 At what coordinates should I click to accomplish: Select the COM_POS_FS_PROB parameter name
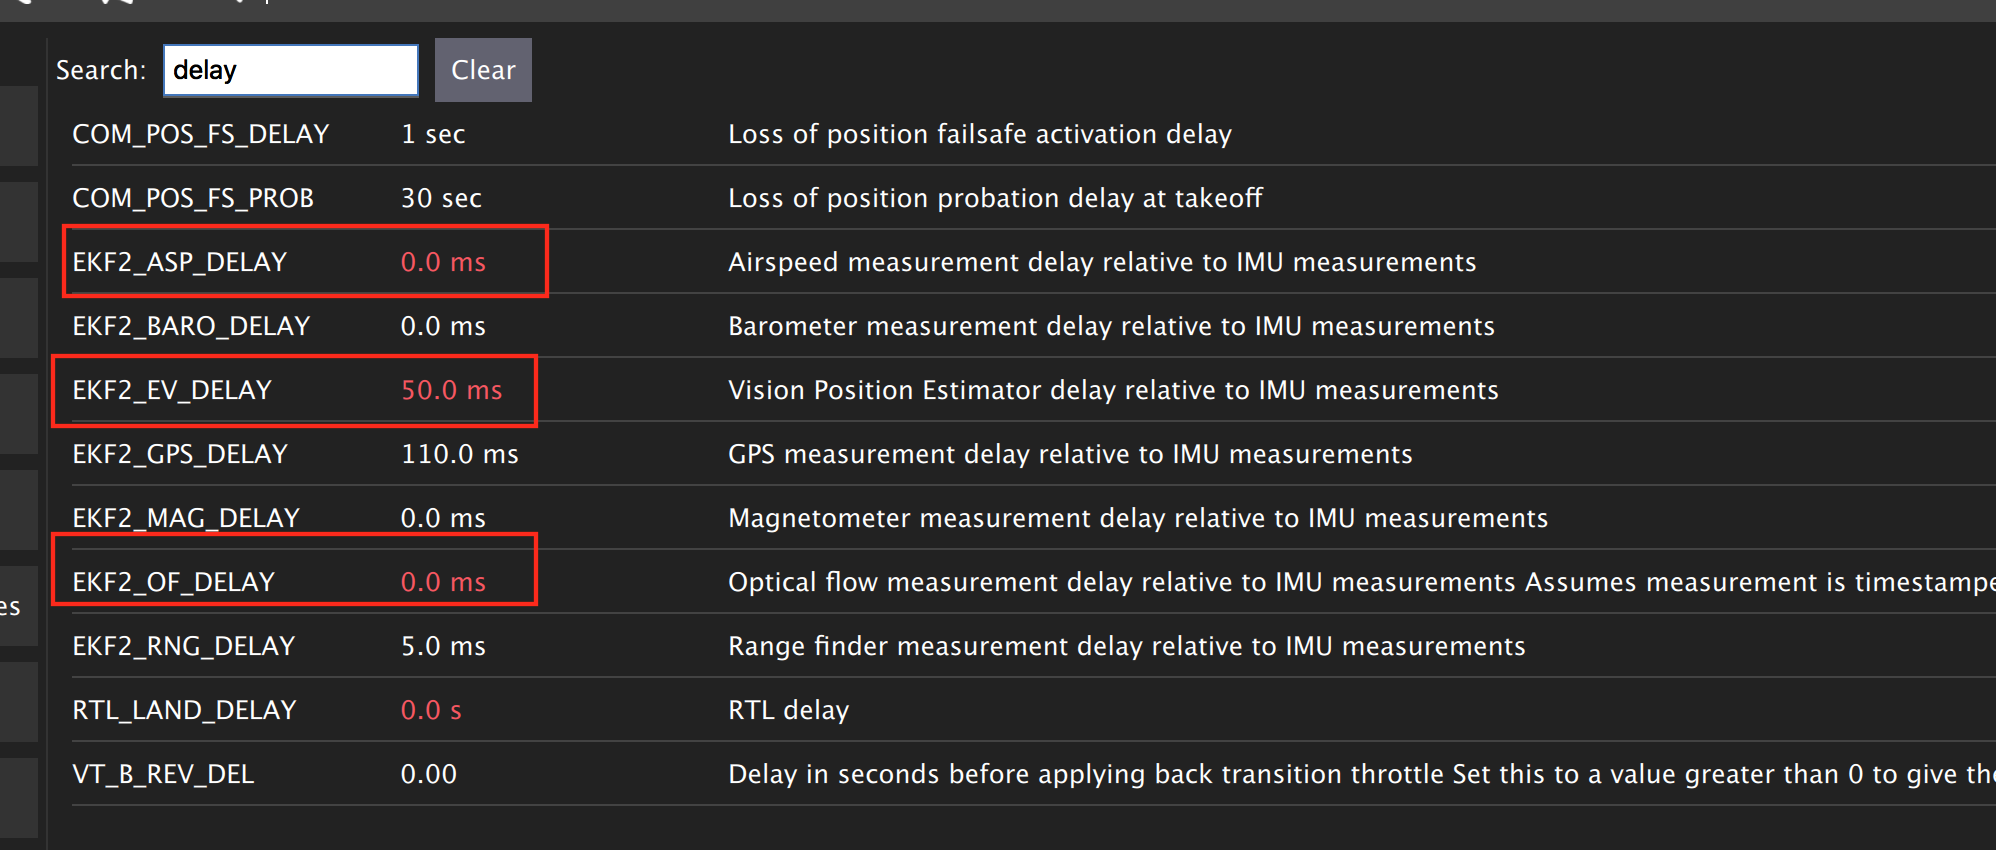pos(193,198)
